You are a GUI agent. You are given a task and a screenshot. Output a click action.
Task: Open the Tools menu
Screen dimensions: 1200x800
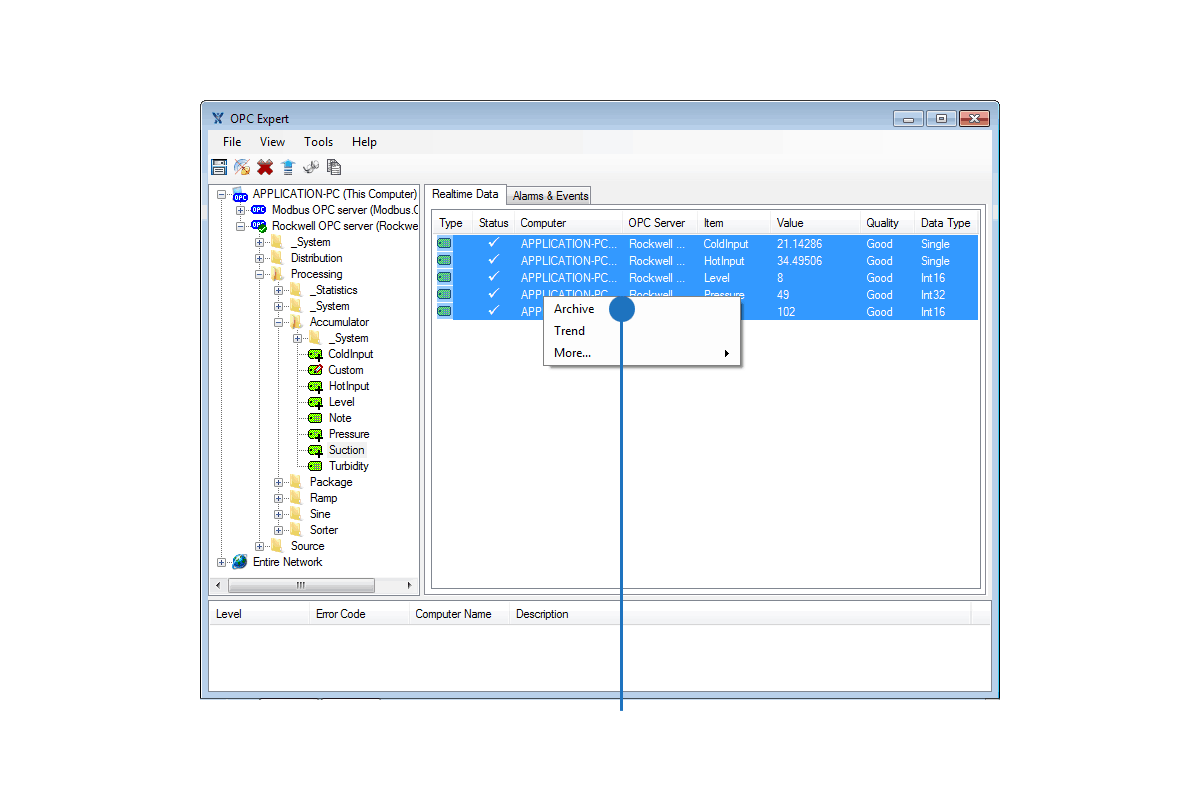(x=319, y=142)
